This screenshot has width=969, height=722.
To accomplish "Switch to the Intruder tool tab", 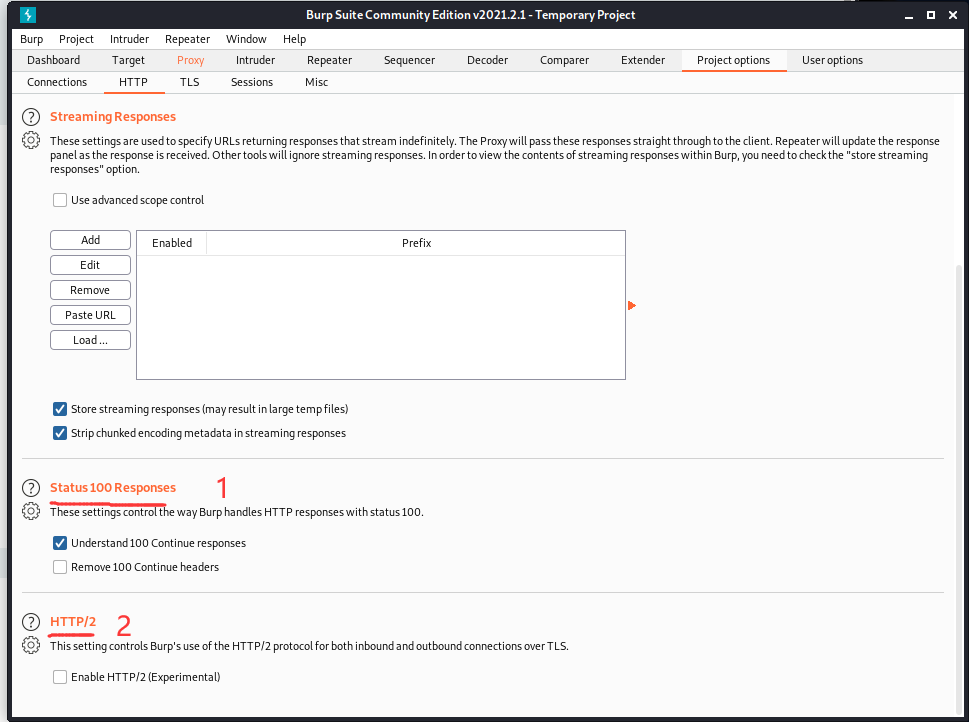I will tap(255, 60).
